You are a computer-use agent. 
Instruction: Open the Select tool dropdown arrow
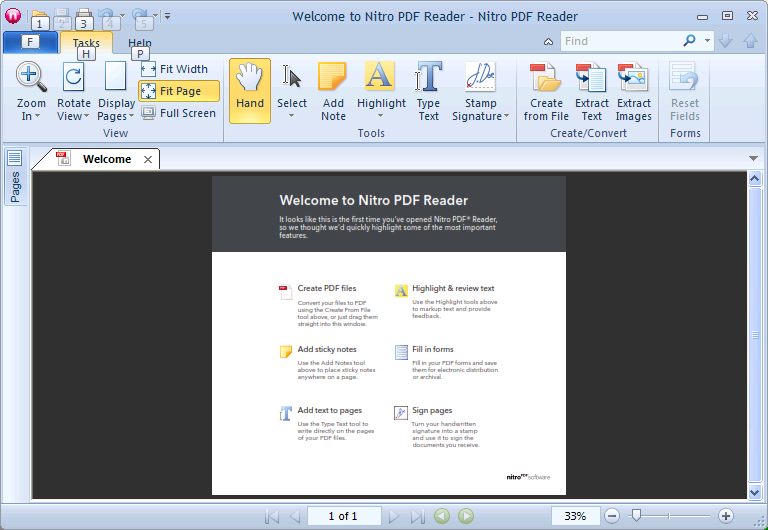point(291,117)
